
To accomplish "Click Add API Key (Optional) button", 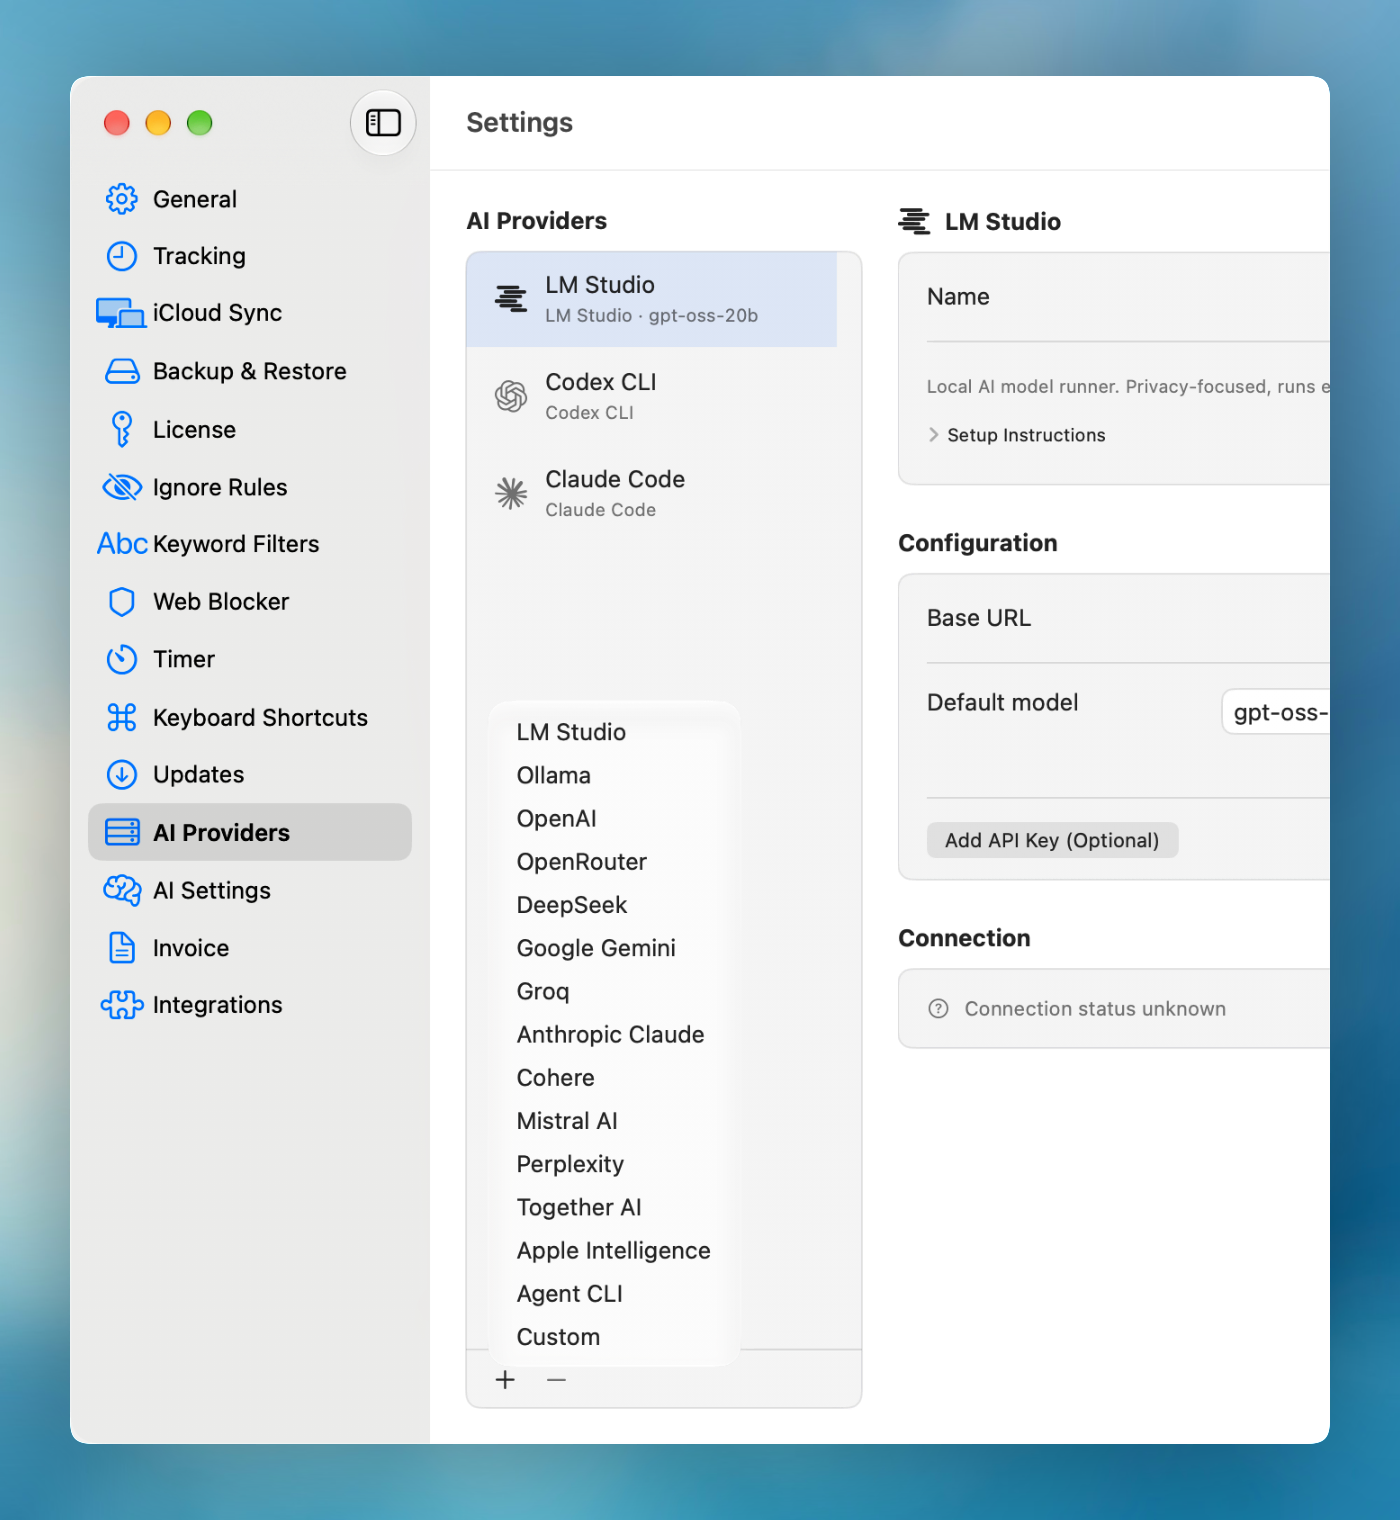I will [x=1052, y=840].
